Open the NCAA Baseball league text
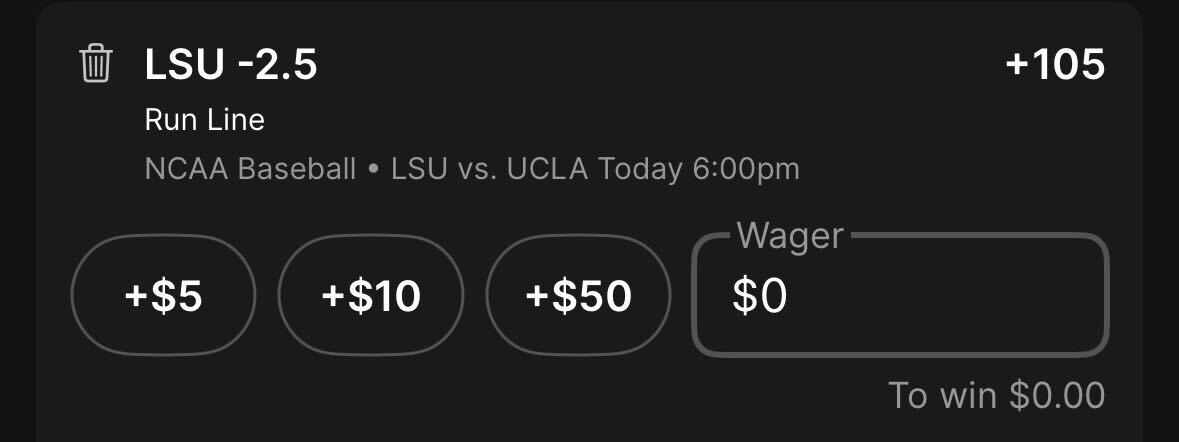The height and width of the screenshot is (442, 1179). [x=250, y=169]
